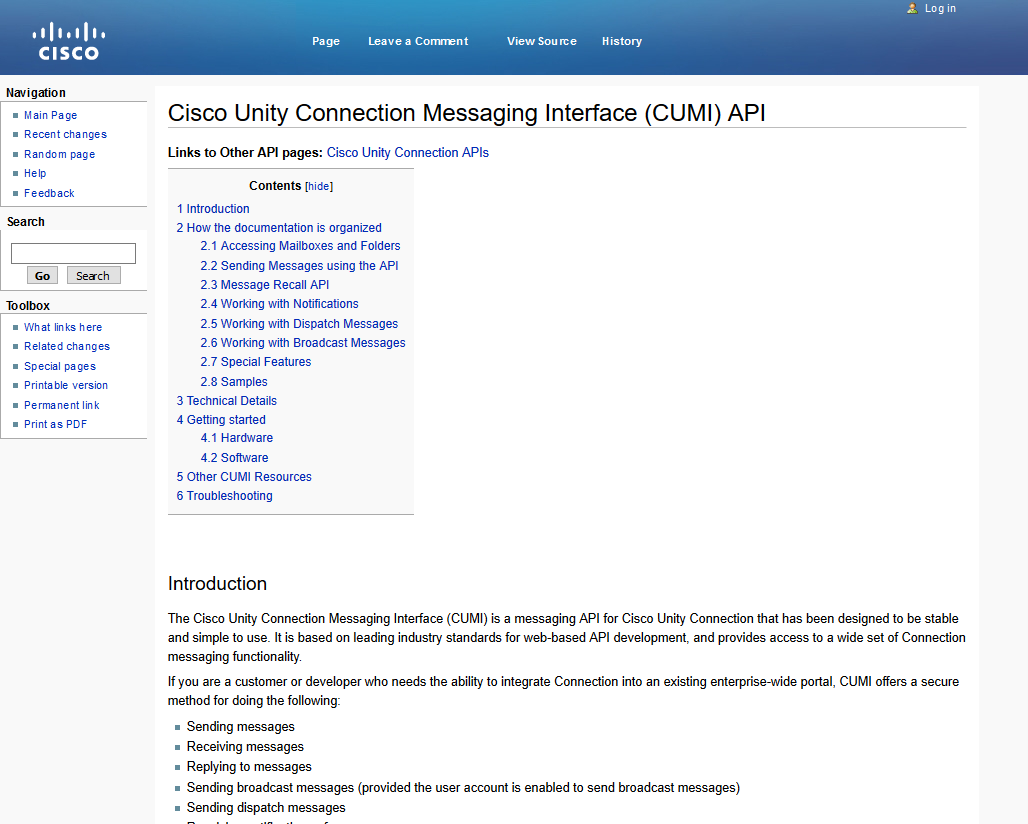Click the page title Cisco Unity Connection Messaging Interface
This screenshot has width=1028, height=824.
pos(466,113)
